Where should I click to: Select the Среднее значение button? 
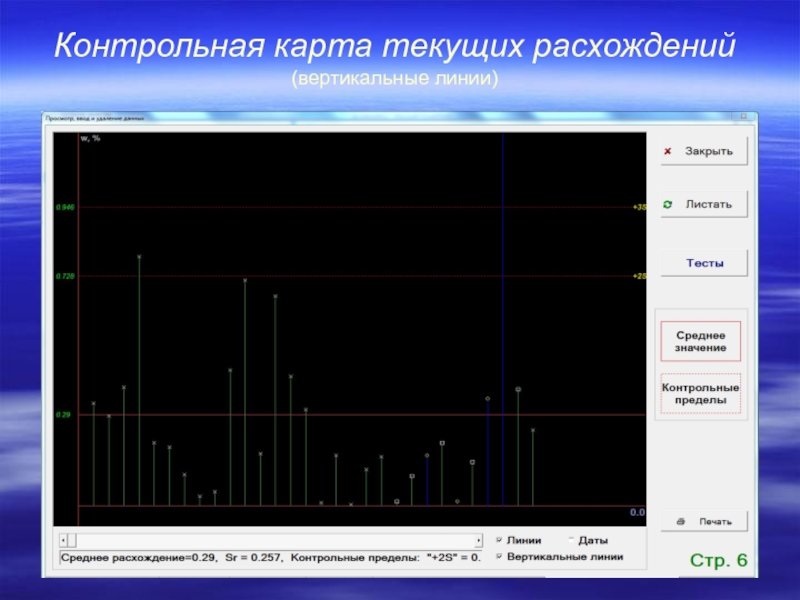click(x=701, y=341)
